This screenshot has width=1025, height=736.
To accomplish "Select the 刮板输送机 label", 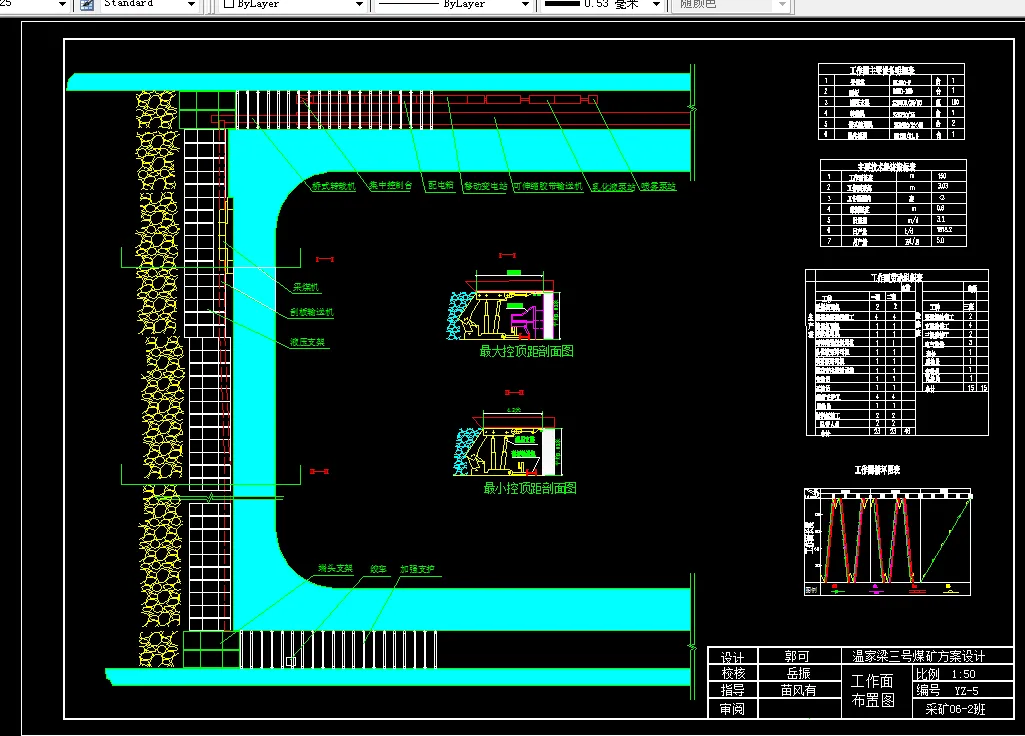I will click(x=312, y=312).
